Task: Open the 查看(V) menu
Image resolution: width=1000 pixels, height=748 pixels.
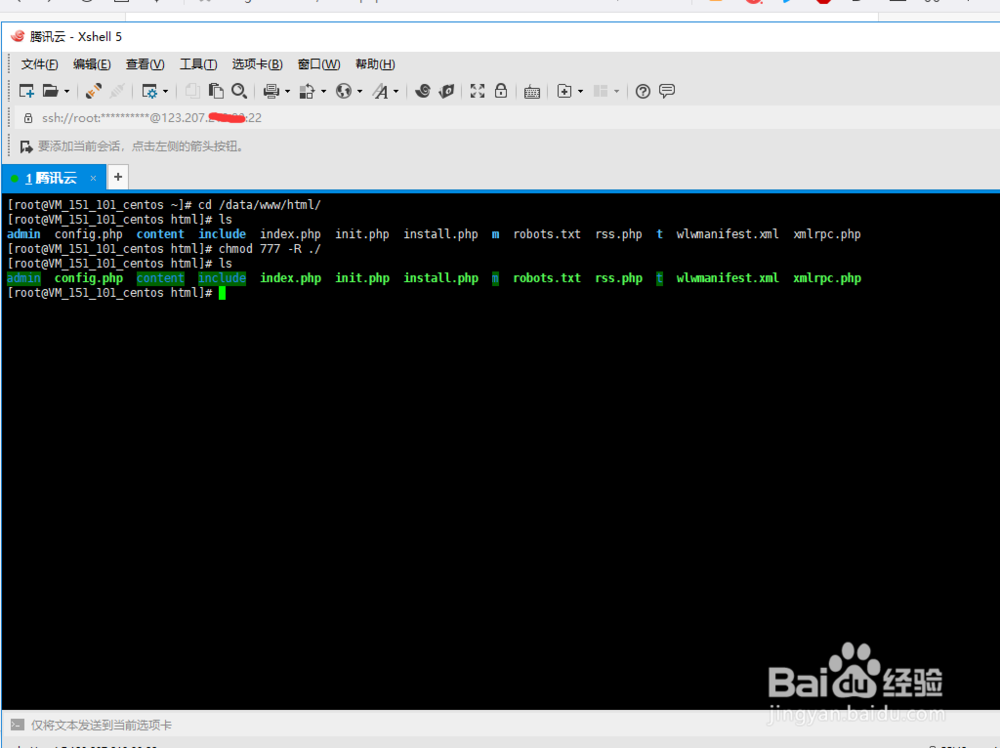Action: click(145, 64)
